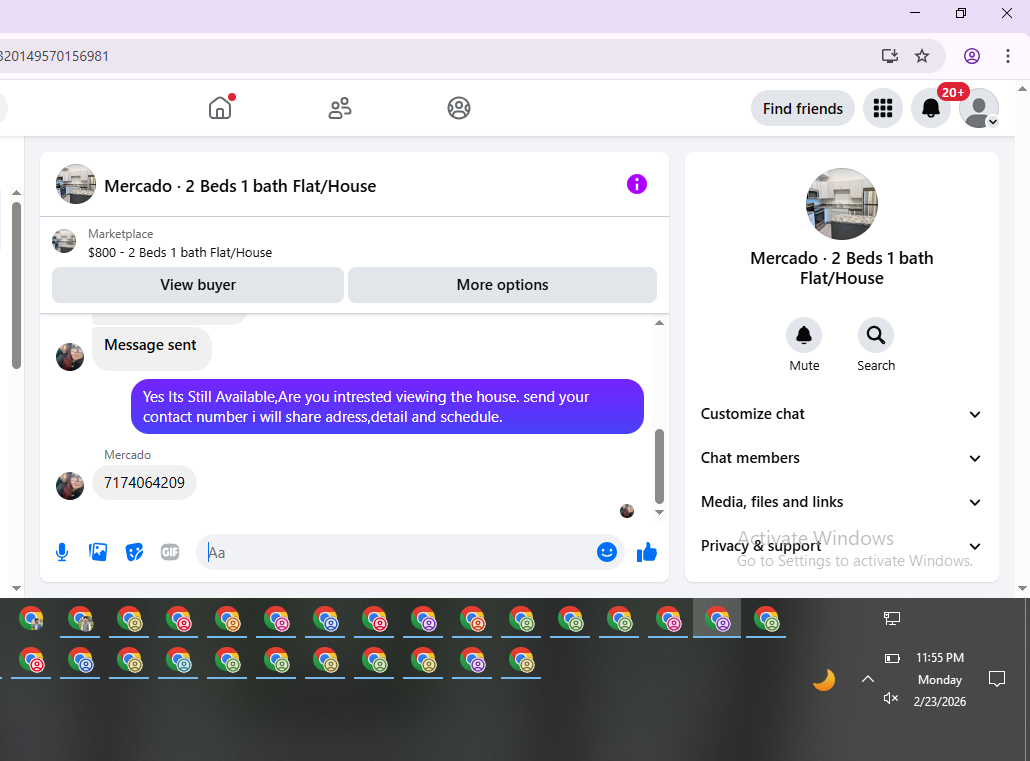The height and width of the screenshot is (761, 1030).
Task: Click the Mute label under the bell
Action: [x=804, y=365]
